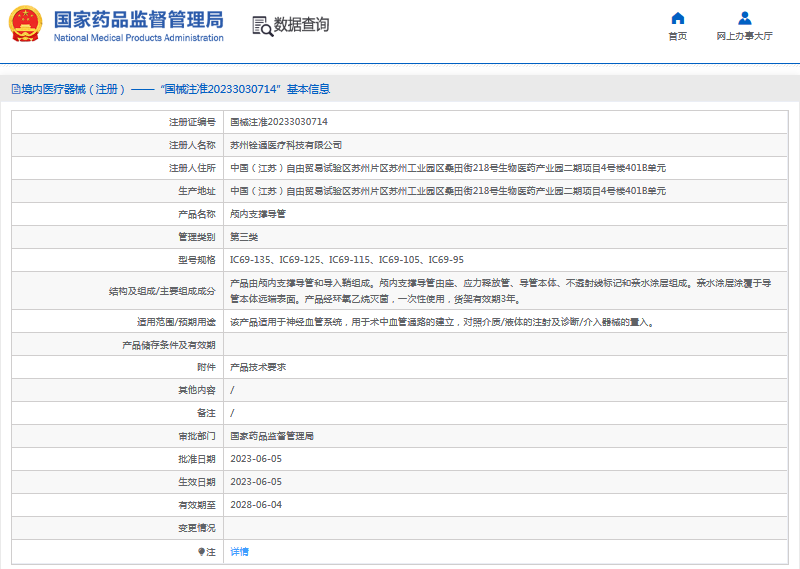Select approval date 2023-06-05 in 批准日期 row
800x569 pixels.
(x=256, y=459)
